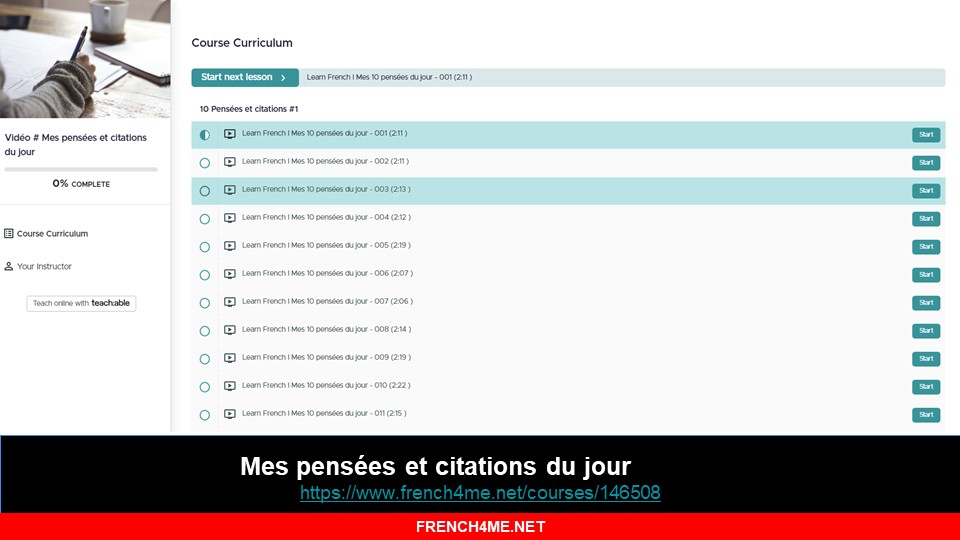Click arrow chevron on Start next lesson
960x540 pixels.
coord(283,78)
